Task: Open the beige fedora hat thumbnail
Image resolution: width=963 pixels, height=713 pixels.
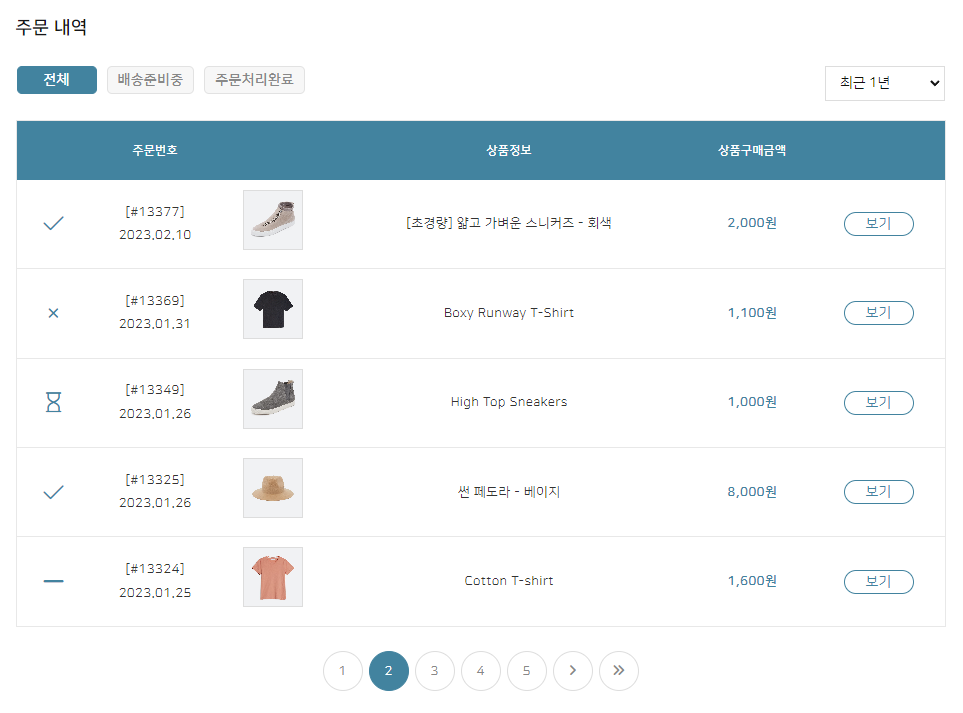Action: (273, 488)
